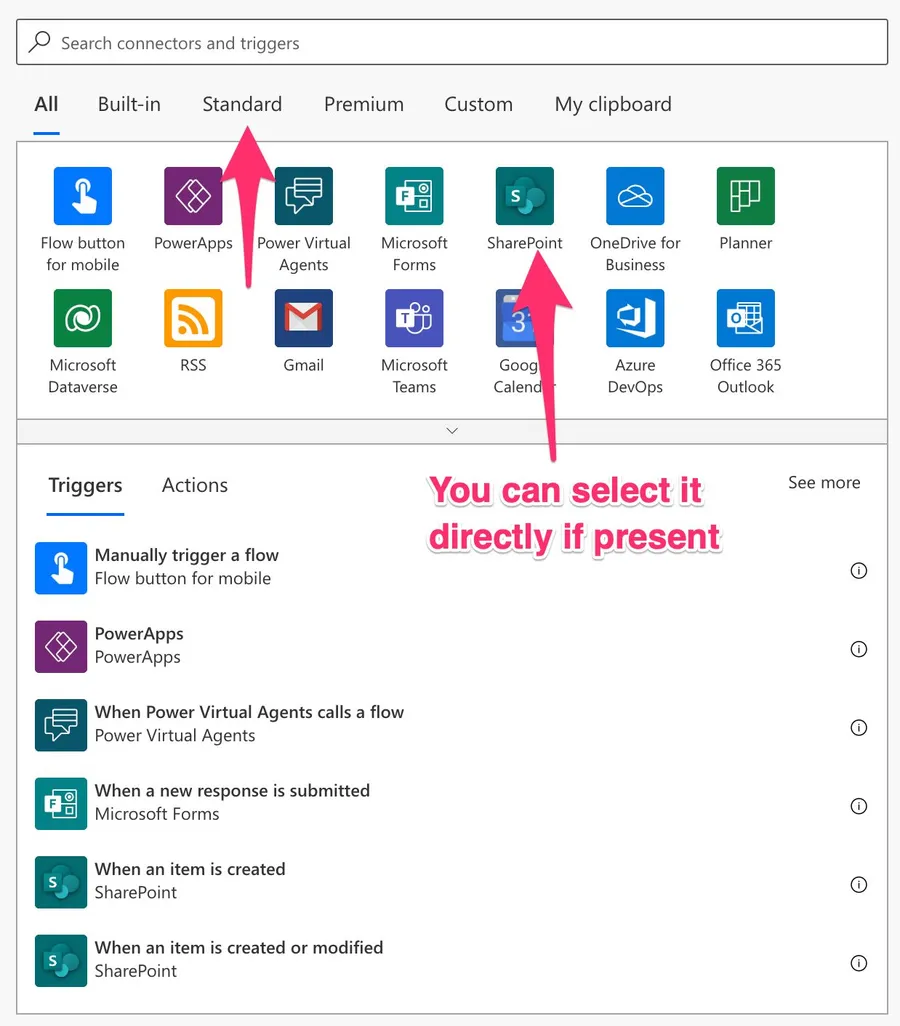Select the Microsoft Teams connector
The height and width of the screenshot is (1026, 900).
coord(414,319)
